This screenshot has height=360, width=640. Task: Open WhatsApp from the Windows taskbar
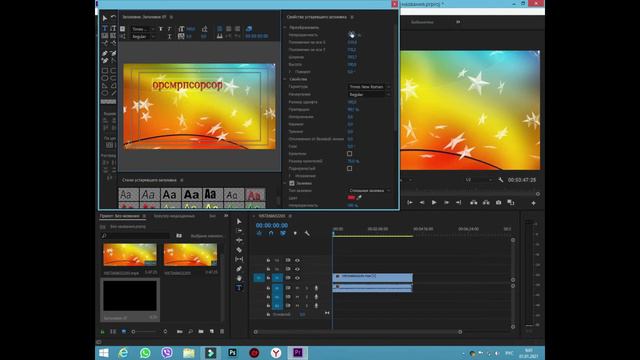coord(145,353)
